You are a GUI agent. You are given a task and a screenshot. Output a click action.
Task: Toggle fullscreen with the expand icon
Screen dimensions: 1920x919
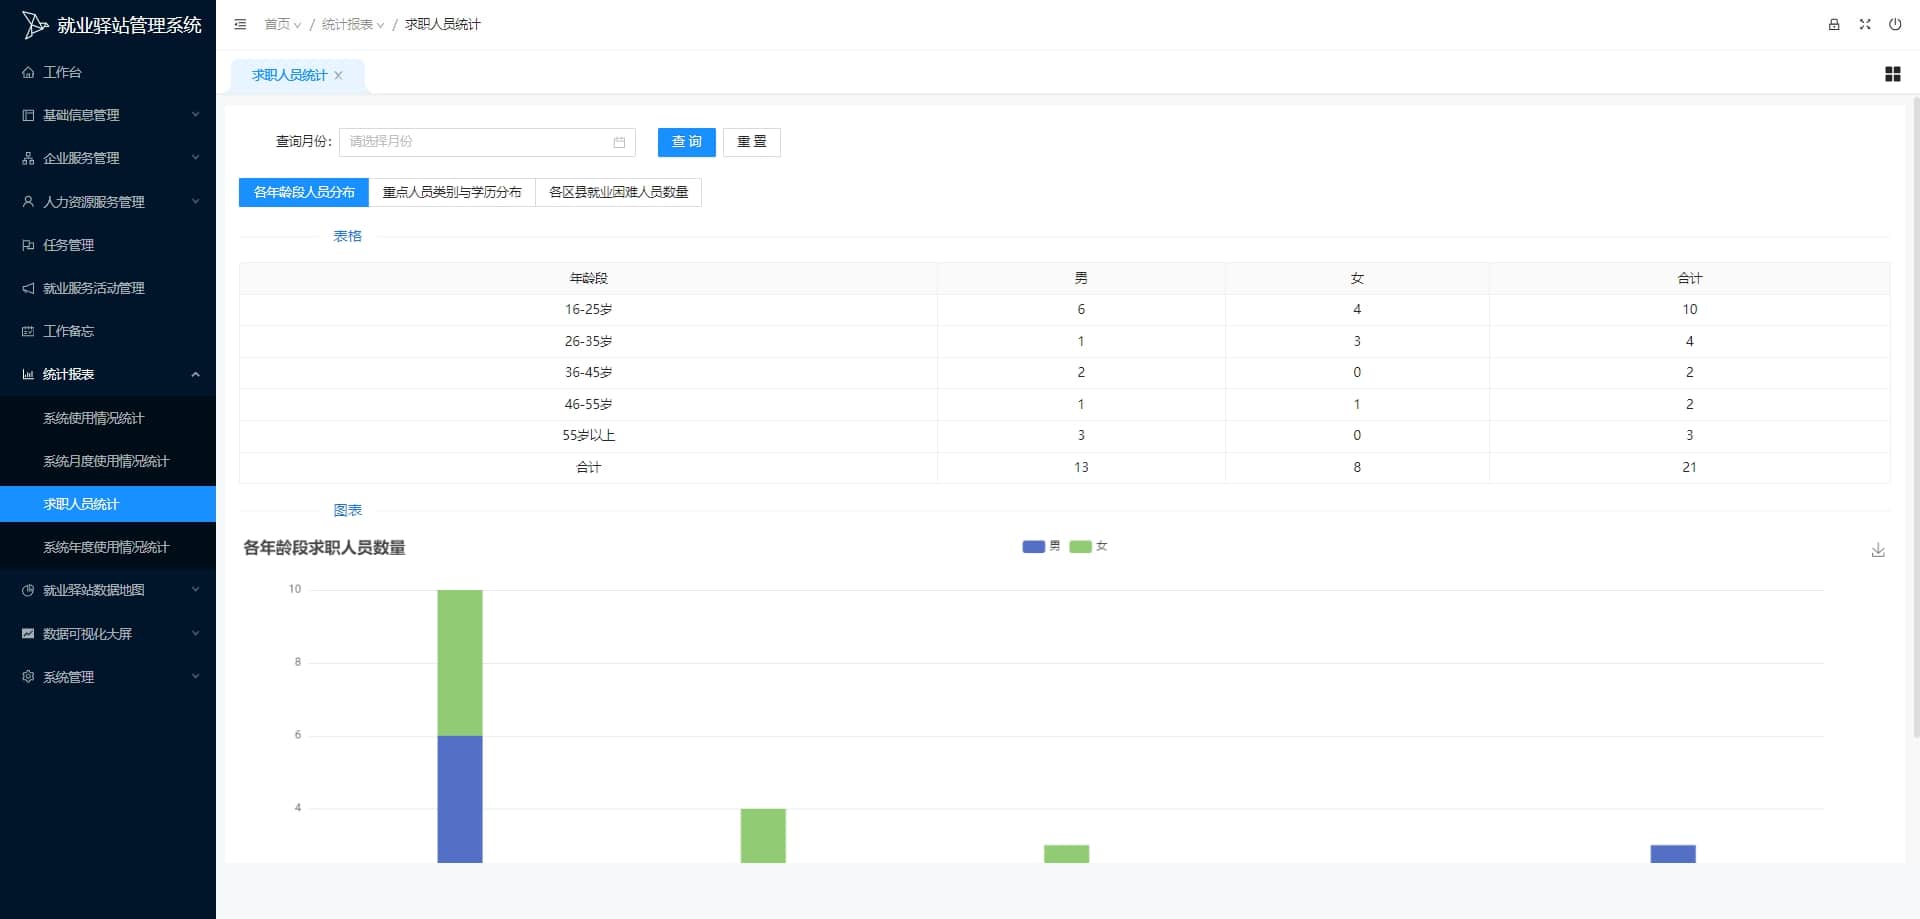[x=1865, y=24]
